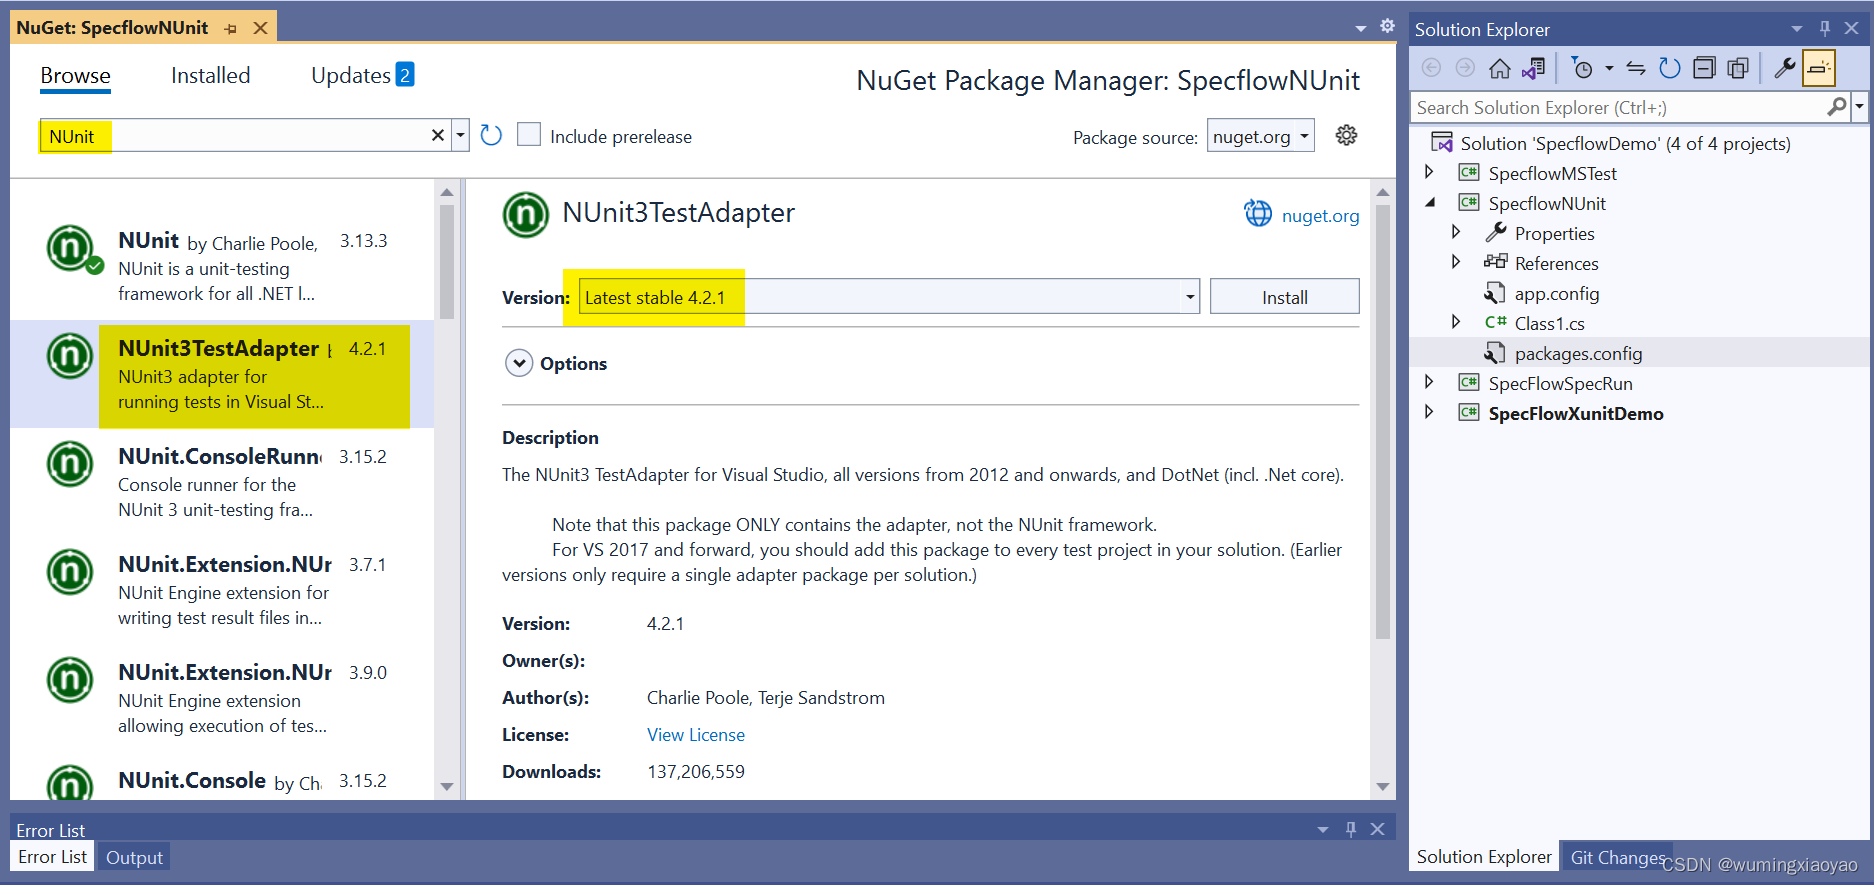The image size is (1874, 885).
Task: Open the Pending Changes Filter clock icon
Action: point(1582,68)
